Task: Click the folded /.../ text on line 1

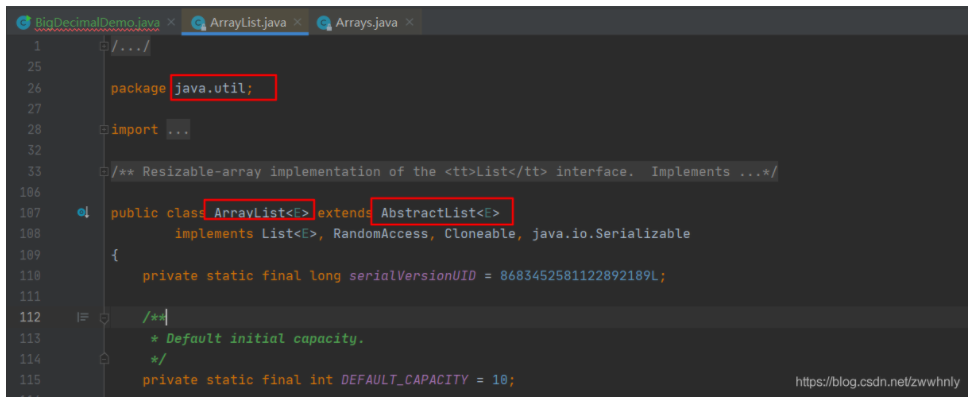Action: click(x=130, y=46)
